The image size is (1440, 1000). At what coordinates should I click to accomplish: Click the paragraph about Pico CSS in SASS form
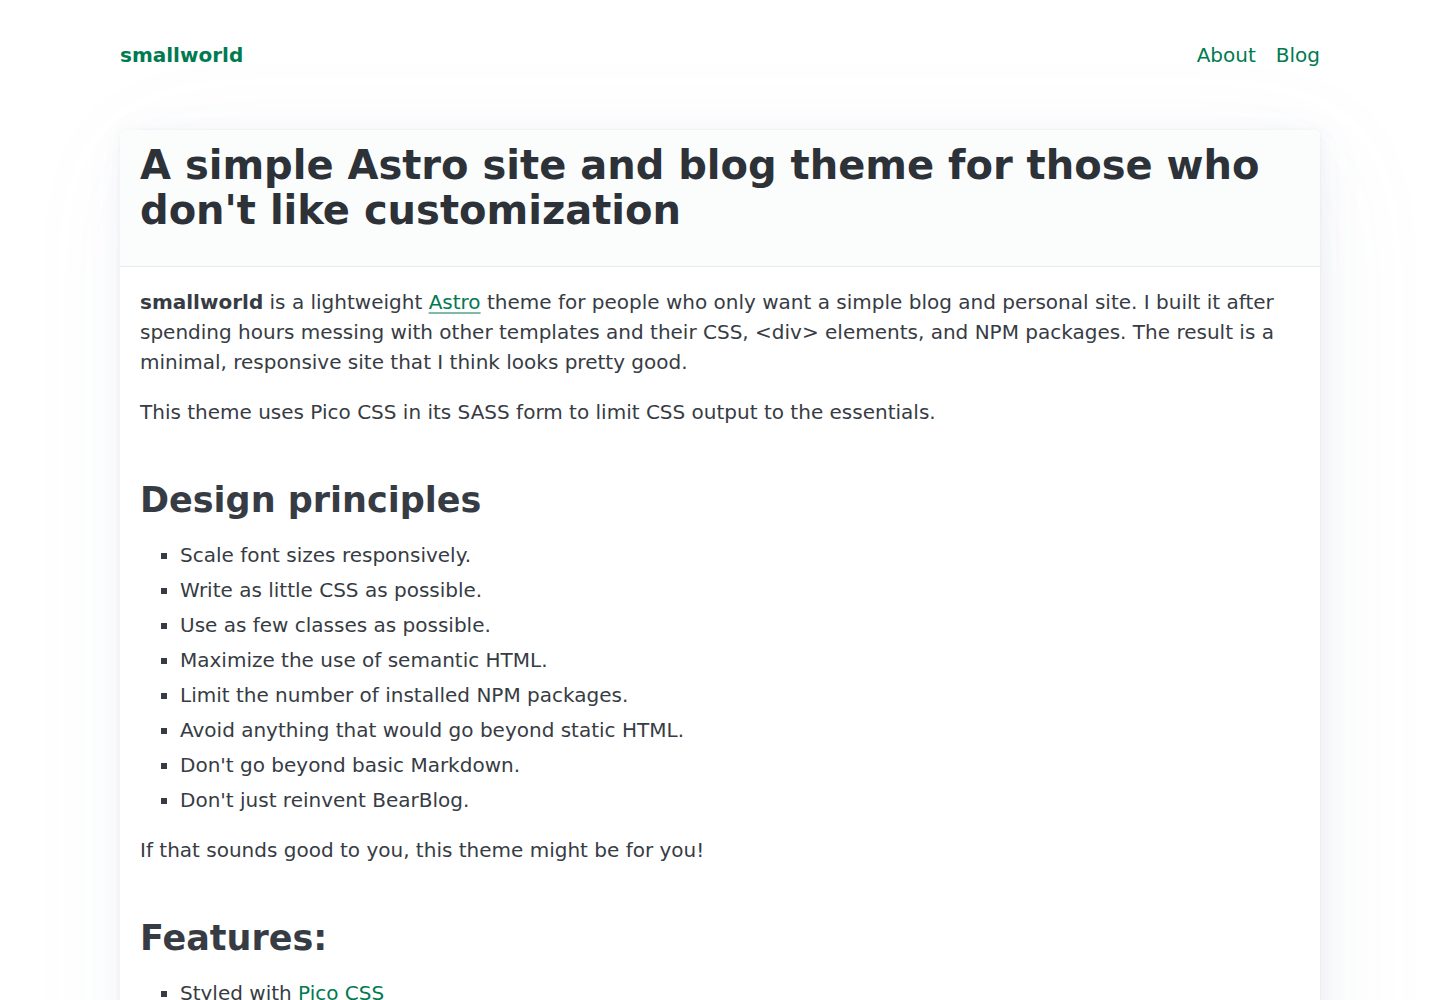[x=537, y=412]
